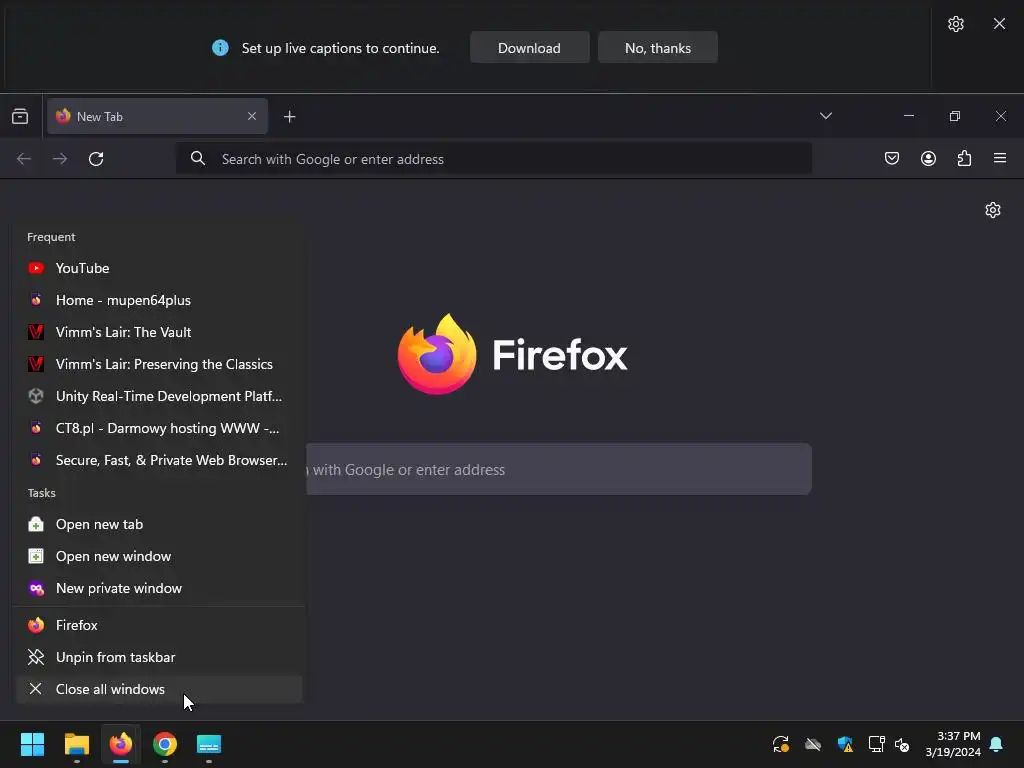The width and height of the screenshot is (1024, 768).
Task: Click Firefox taskbar icon
Action: (x=121, y=744)
